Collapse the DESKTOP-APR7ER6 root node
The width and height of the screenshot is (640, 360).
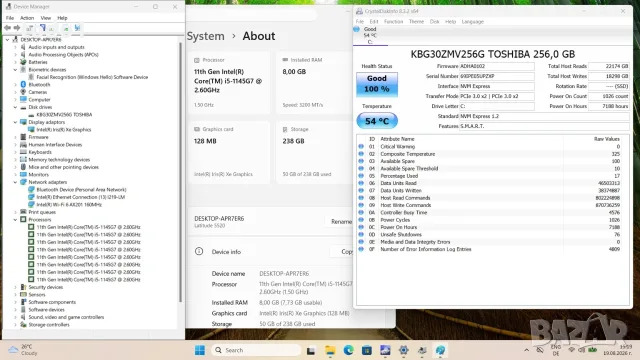point(7,40)
